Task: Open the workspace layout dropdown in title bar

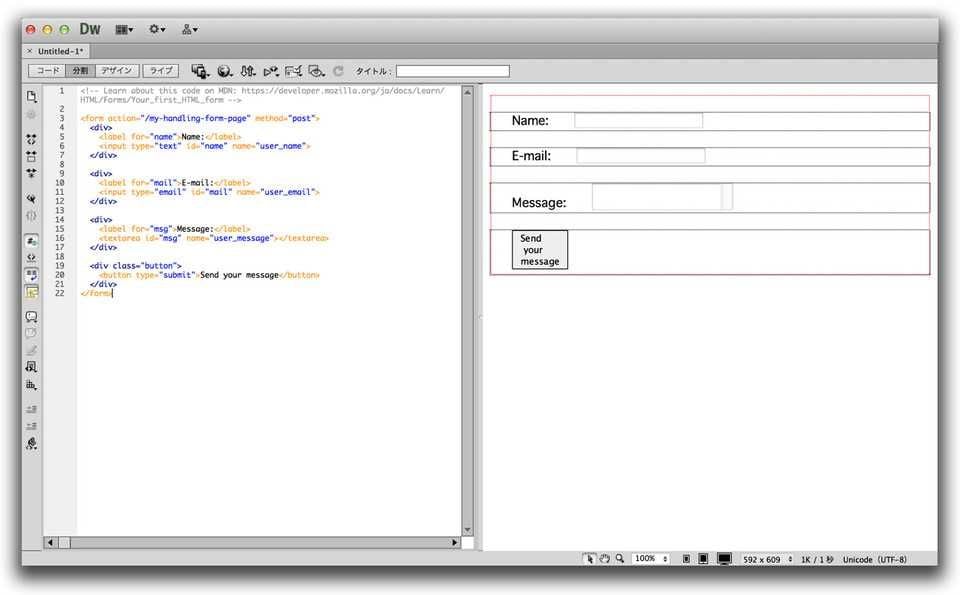Action: click(126, 30)
